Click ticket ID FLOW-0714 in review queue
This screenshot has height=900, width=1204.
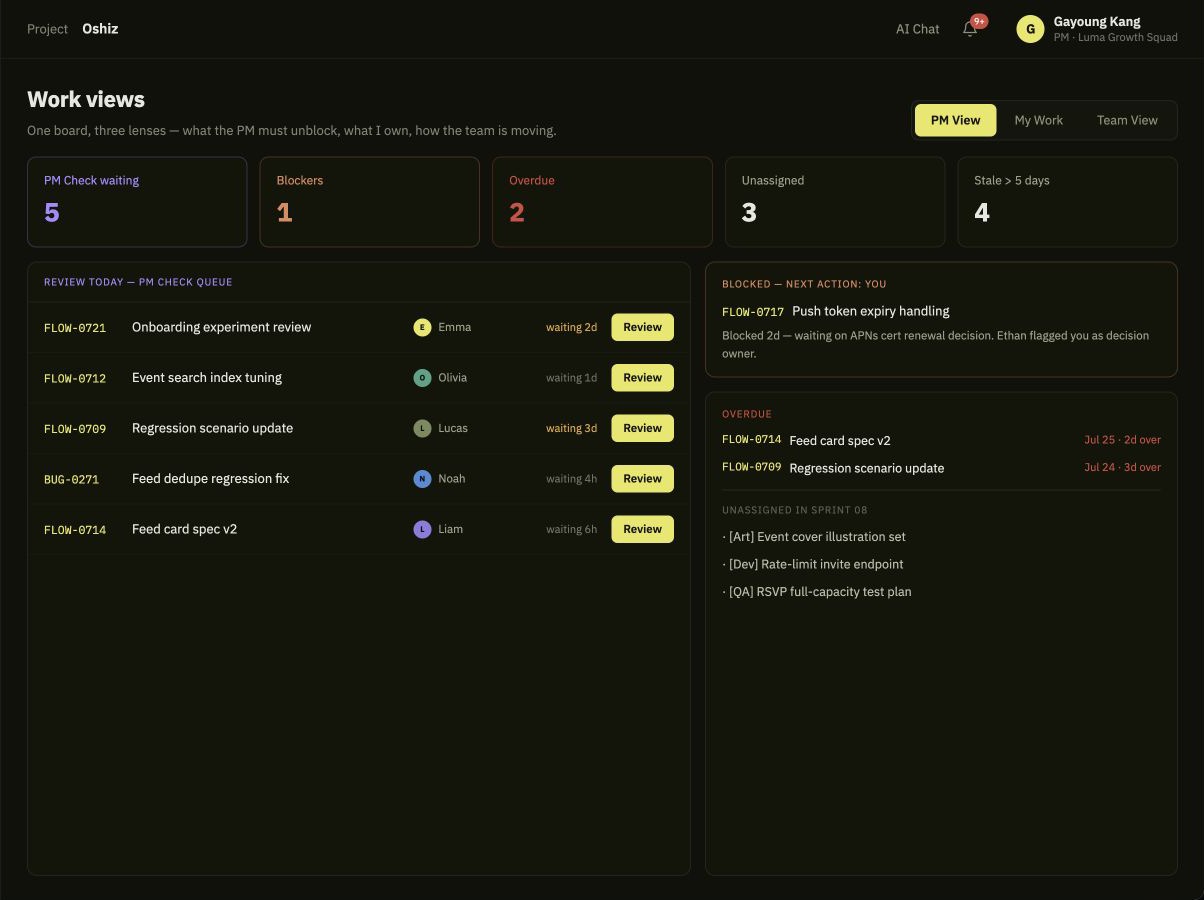click(75, 530)
